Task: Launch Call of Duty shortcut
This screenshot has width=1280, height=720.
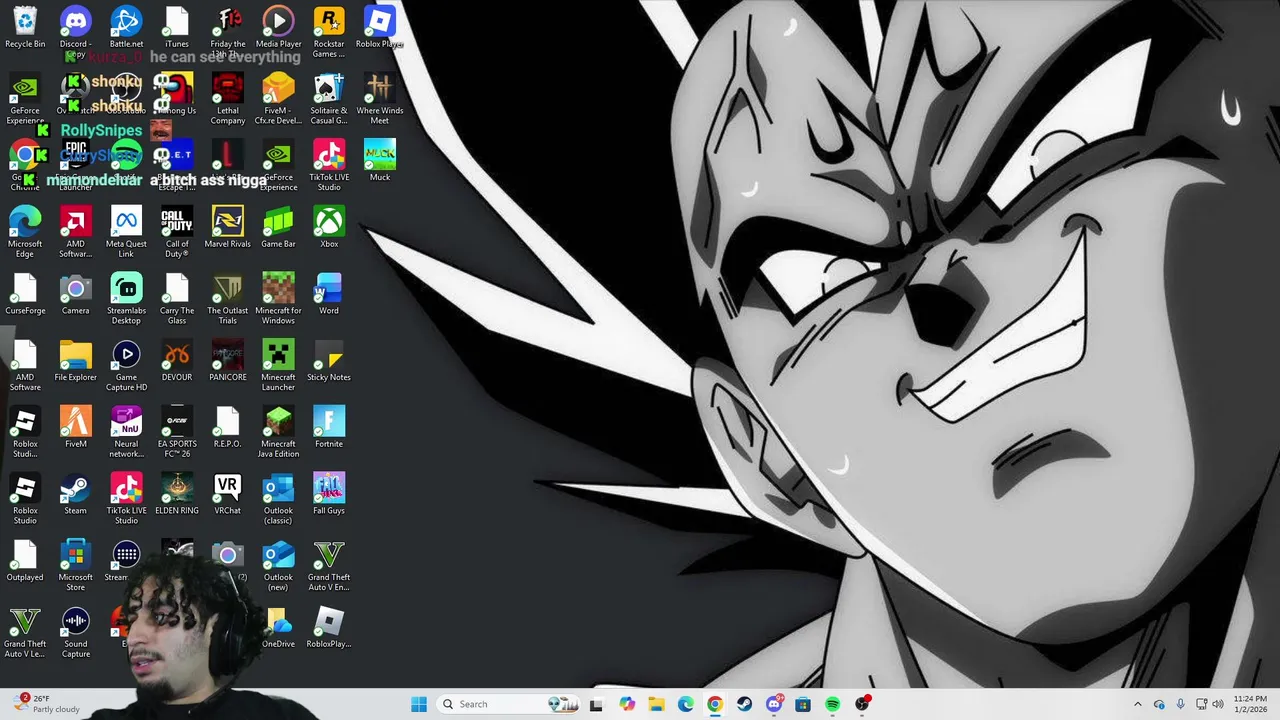Action: (x=177, y=232)
